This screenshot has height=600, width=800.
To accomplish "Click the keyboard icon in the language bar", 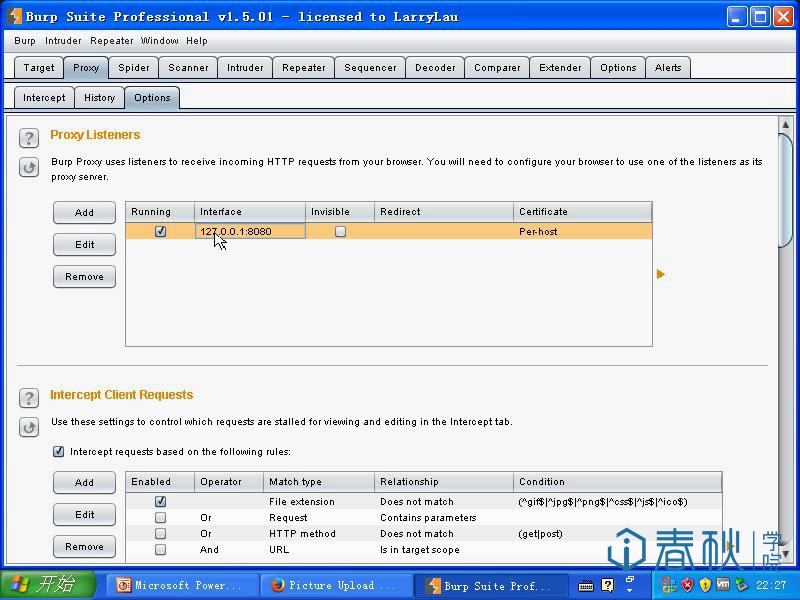I will pos(586,586).
